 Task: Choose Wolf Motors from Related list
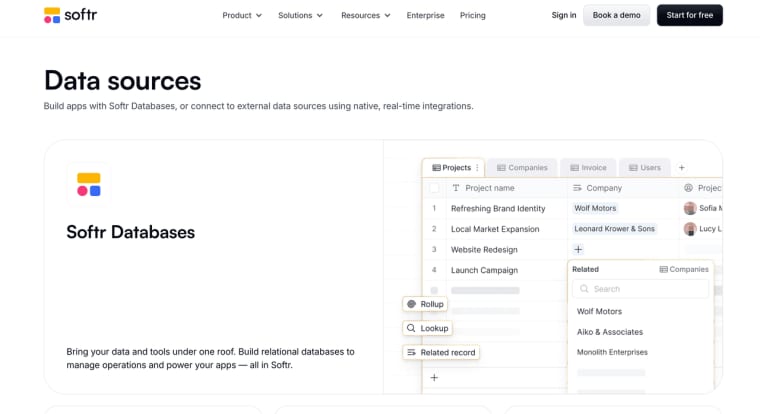point(599,311)
